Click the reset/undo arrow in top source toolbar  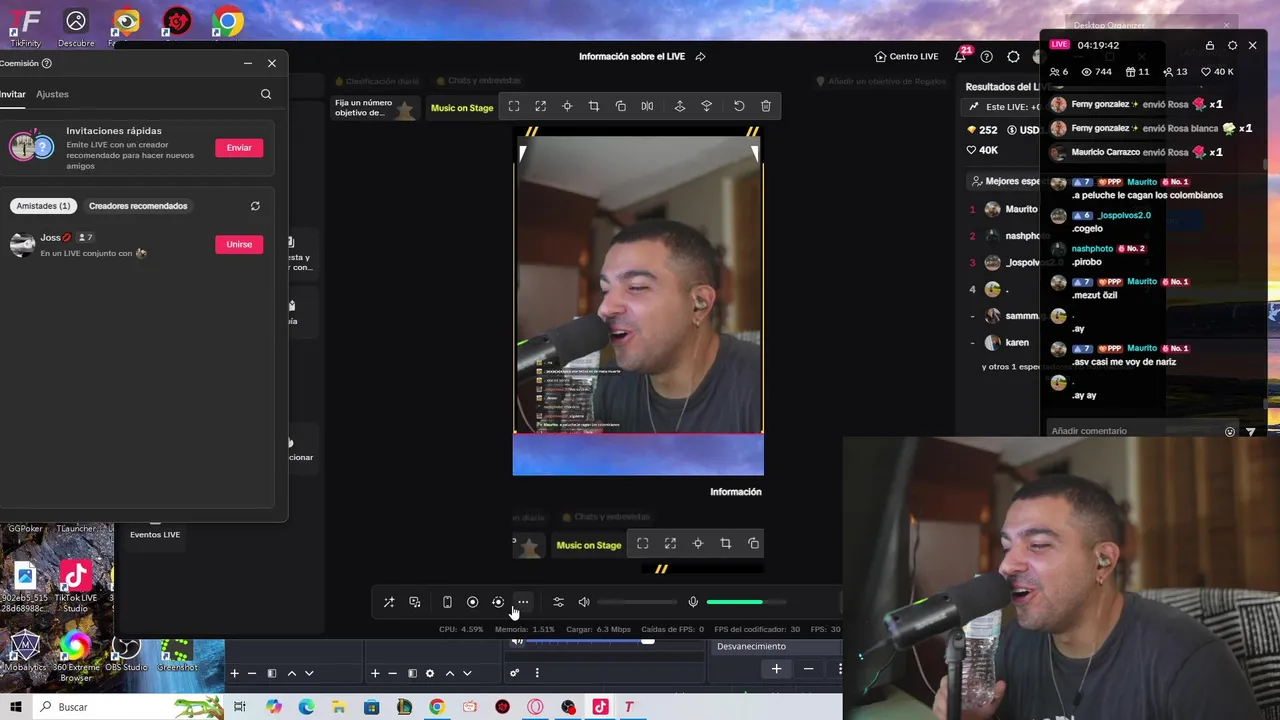739,106
